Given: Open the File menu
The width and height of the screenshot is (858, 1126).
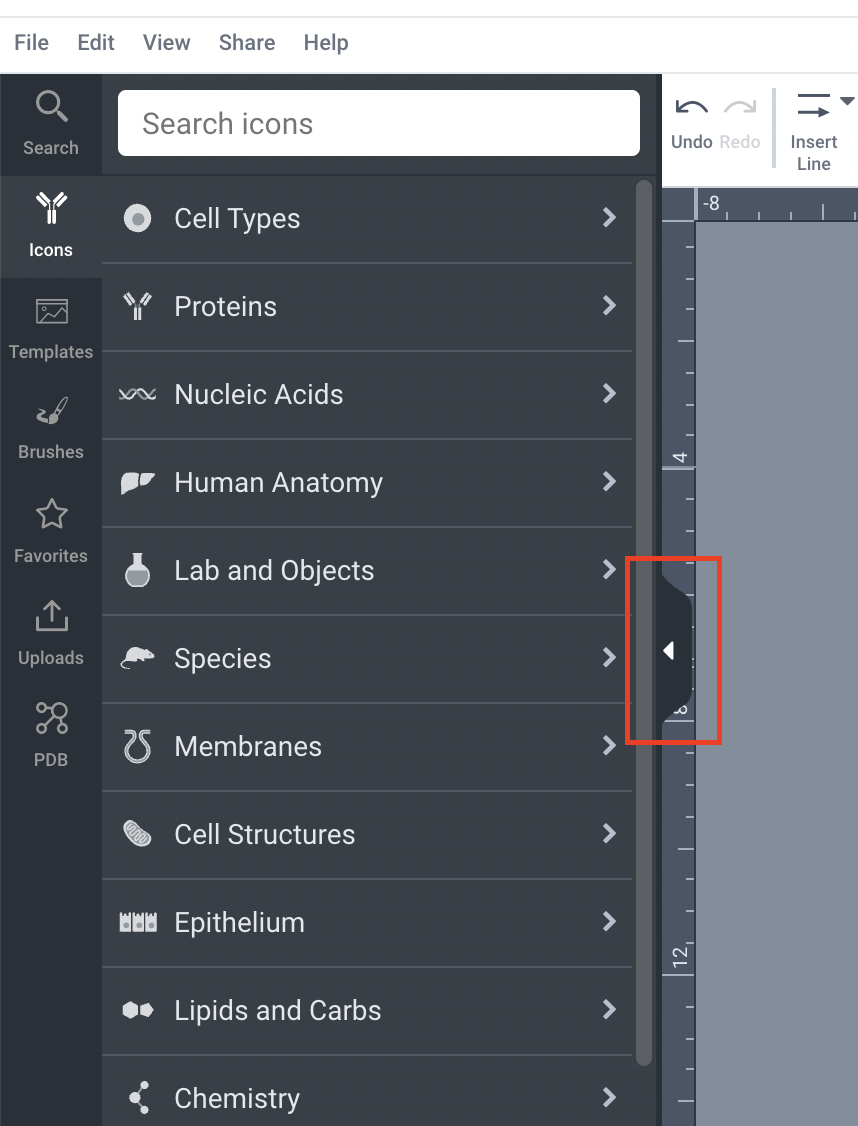Looking at the screenshot, I should click(31, 42).
